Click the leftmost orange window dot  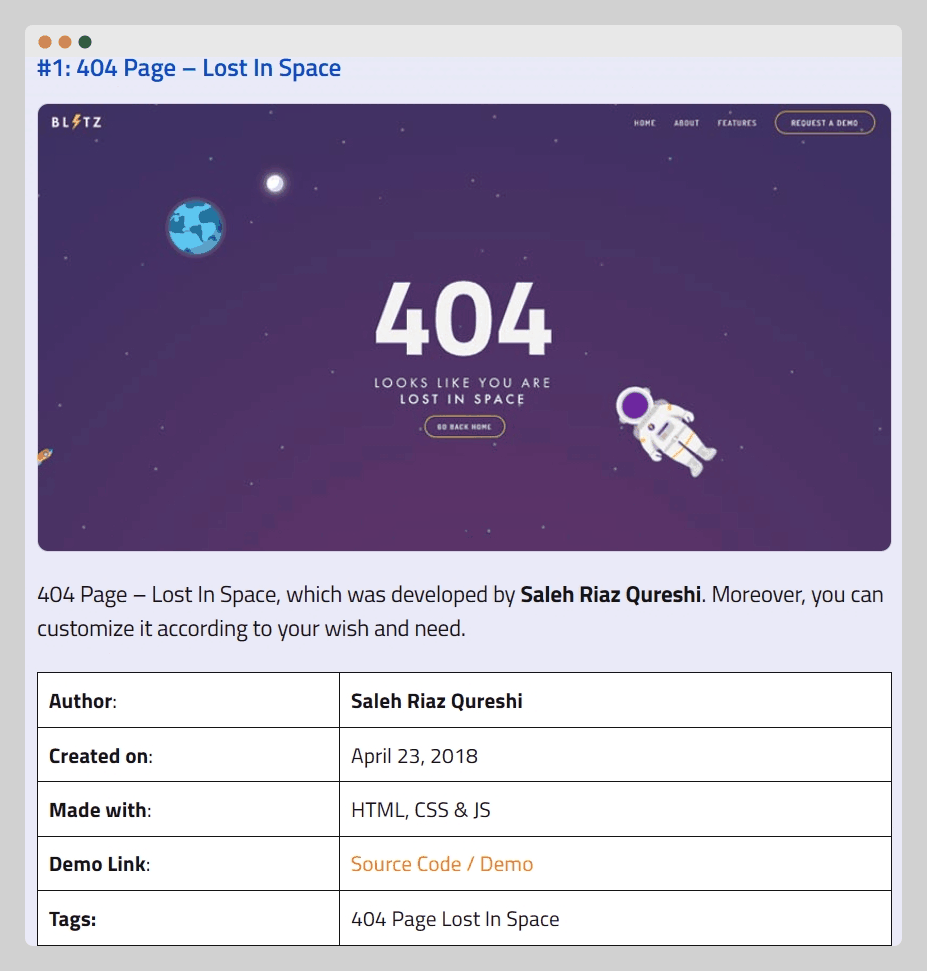45,42
